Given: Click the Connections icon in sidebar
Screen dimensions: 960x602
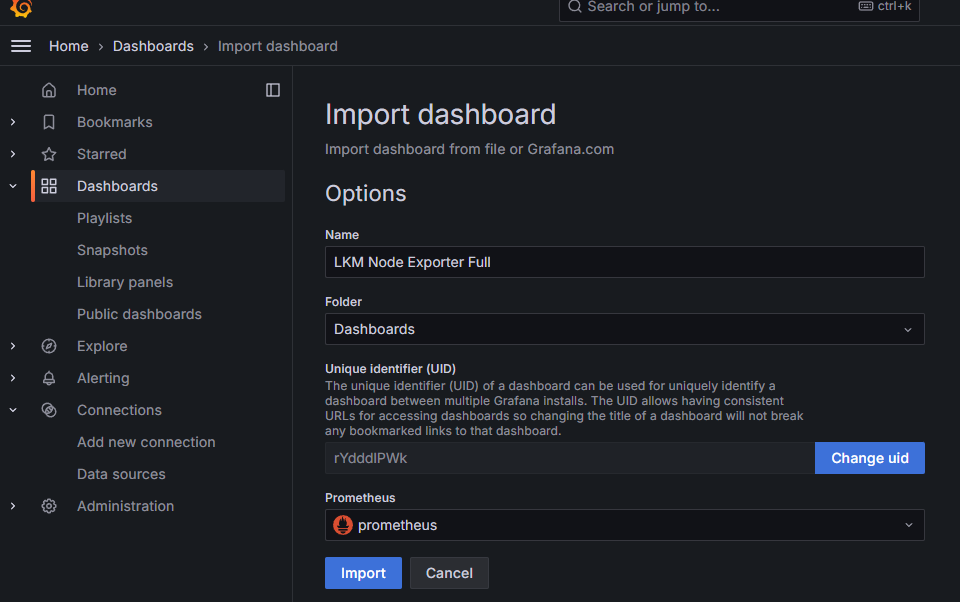Looking at the screenshot, I should click(x=49, y=410).
